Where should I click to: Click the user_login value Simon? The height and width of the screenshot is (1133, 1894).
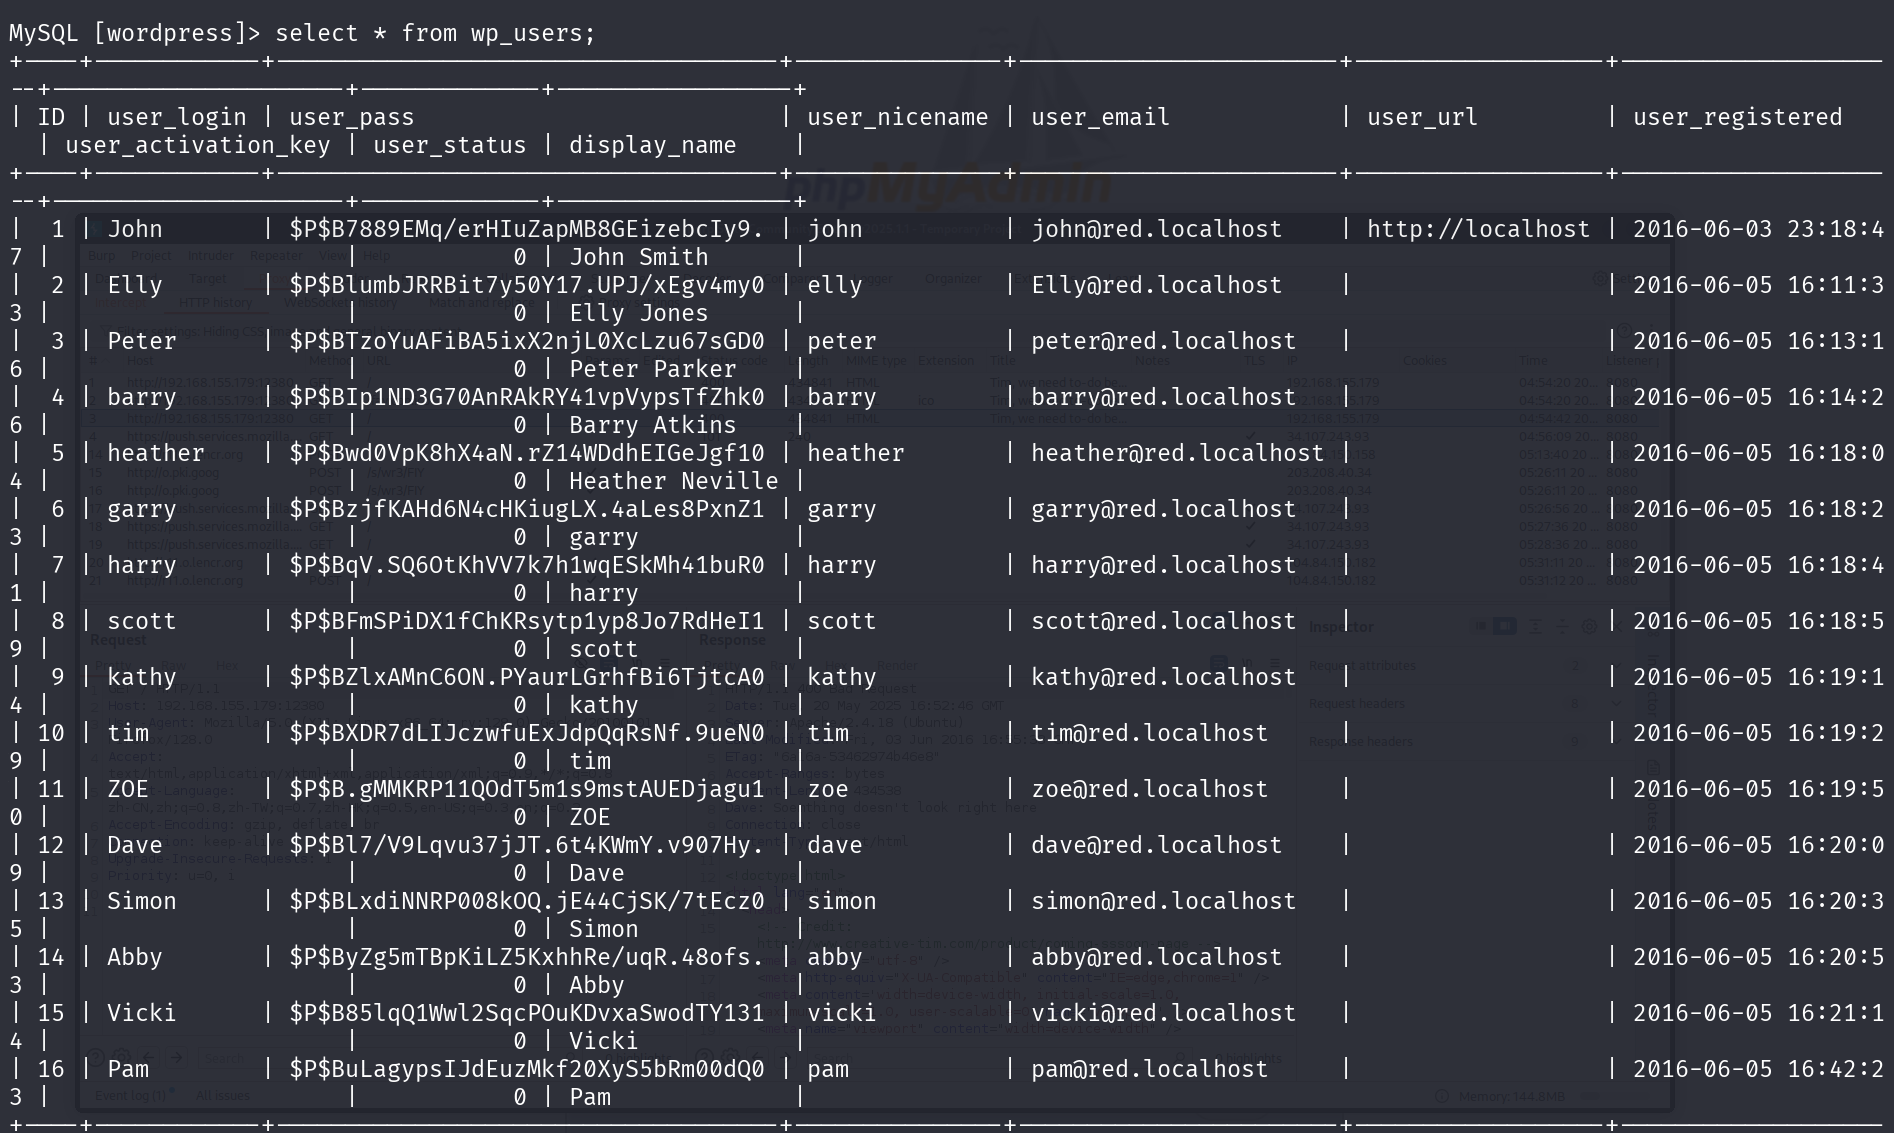(x=142, y=901)
